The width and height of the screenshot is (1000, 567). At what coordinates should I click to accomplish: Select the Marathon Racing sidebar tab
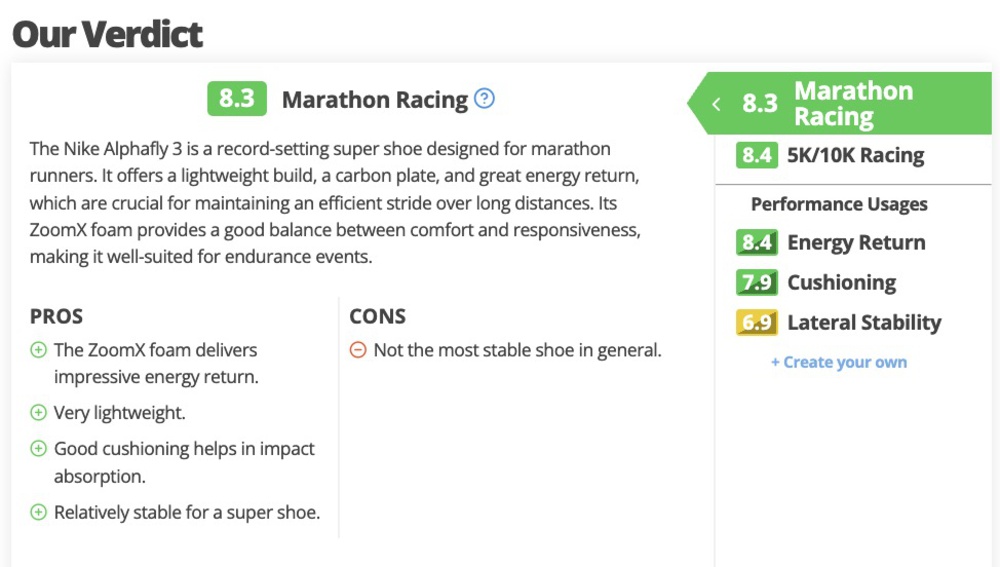(x=853, y=104)
